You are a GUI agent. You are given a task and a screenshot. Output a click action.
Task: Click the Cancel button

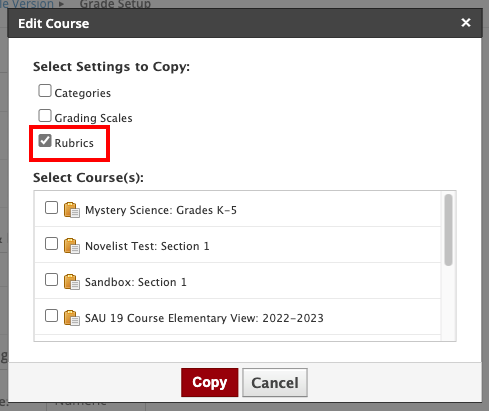(x=275, y=383)
